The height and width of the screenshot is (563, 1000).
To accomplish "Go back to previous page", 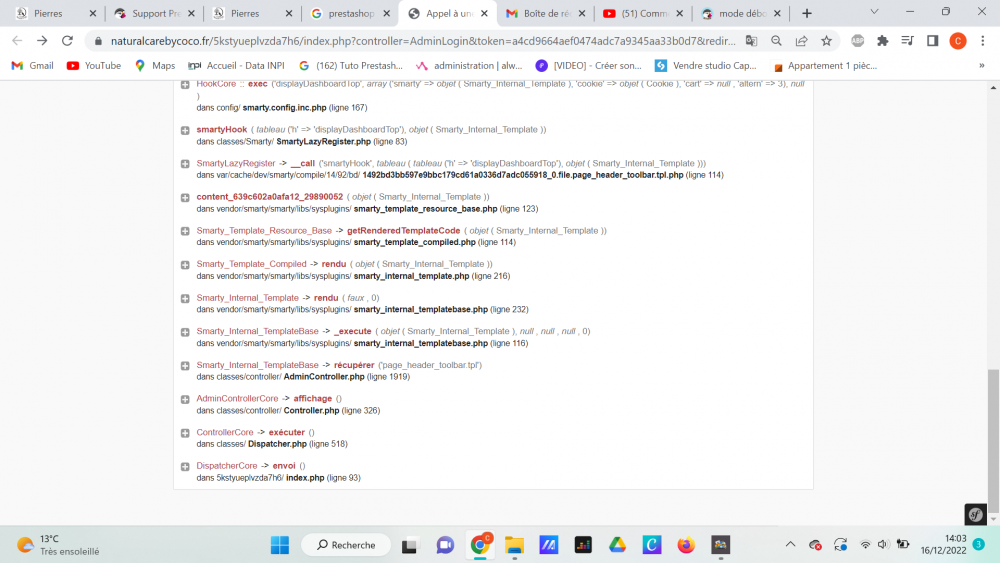I will coord(17,41).
